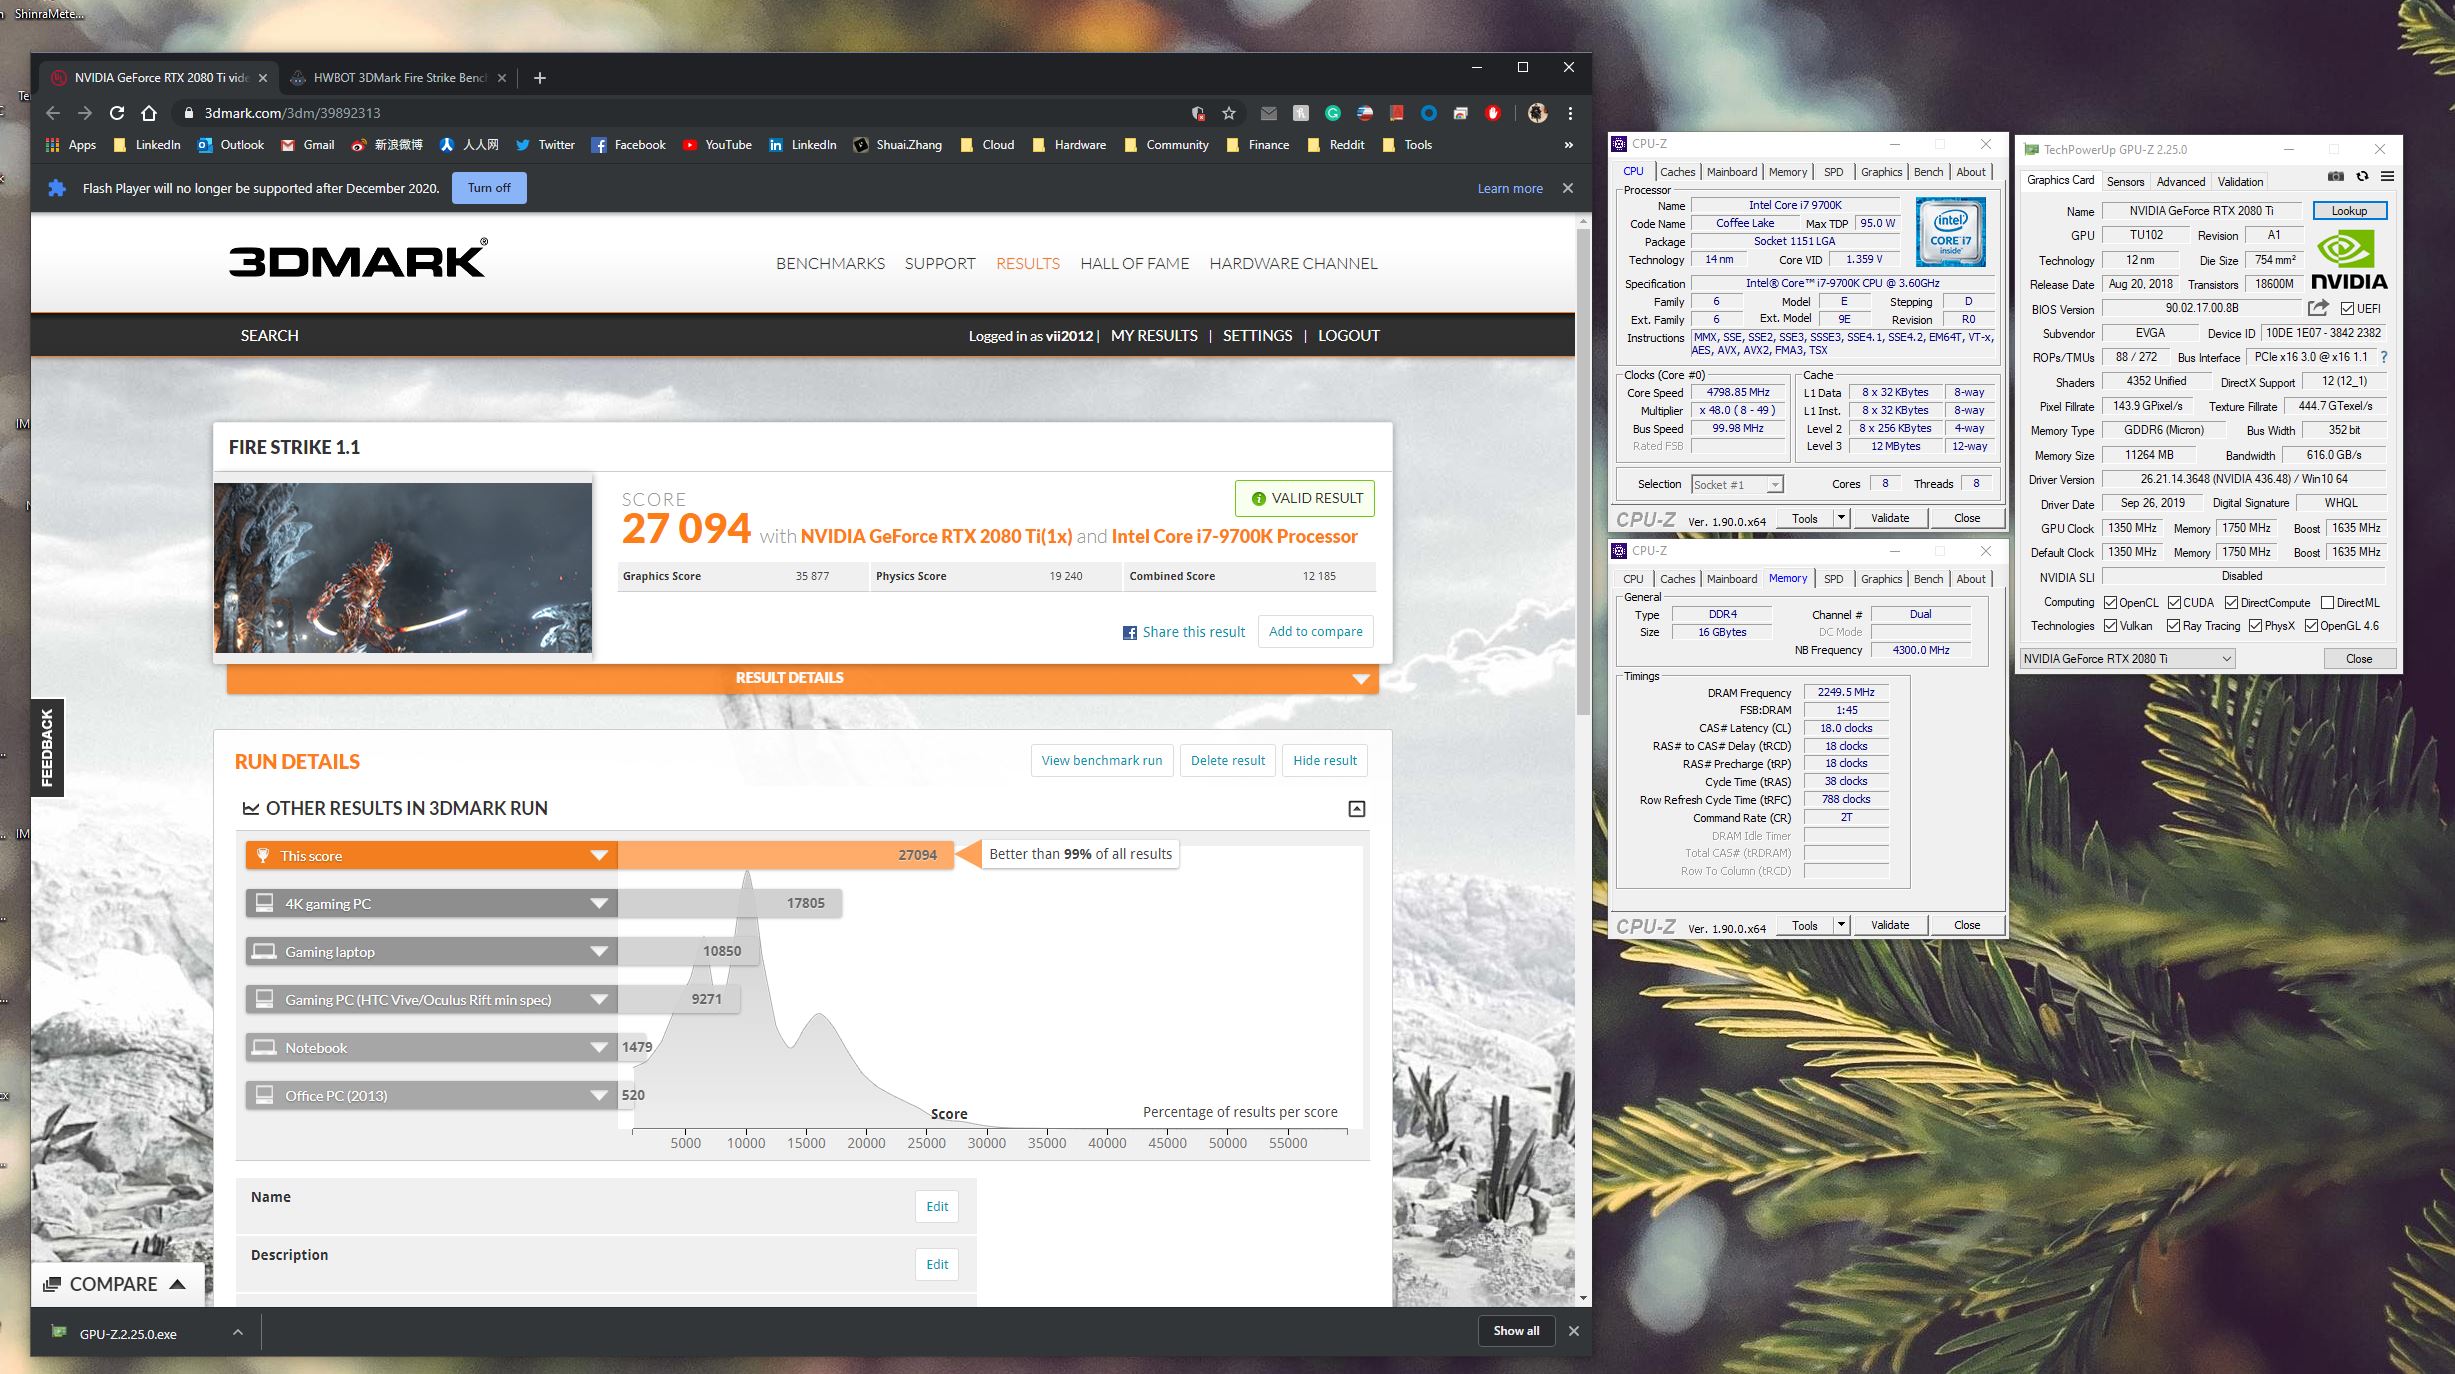Open the Socket #1 selection dropdown in CPU-Z
This screenshot has width=2455, height=1374.
click(1737, 485)
